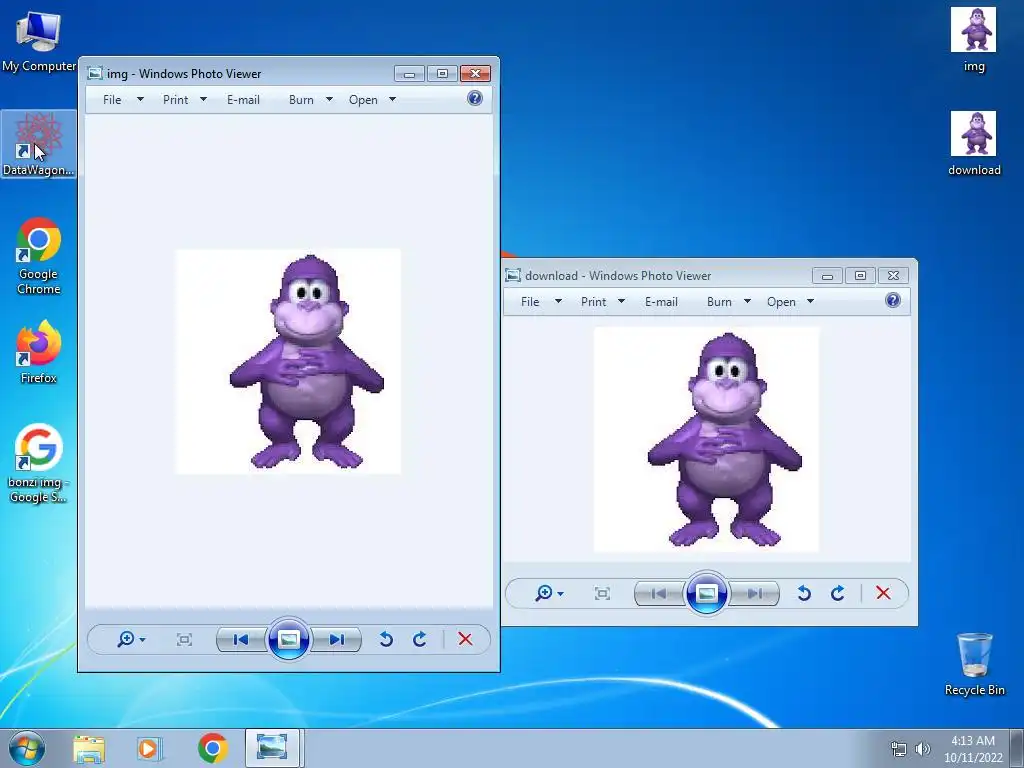Next image button in download window
Image resolution: width=1024 pixels, height=768 pixels.
[755, 594]
